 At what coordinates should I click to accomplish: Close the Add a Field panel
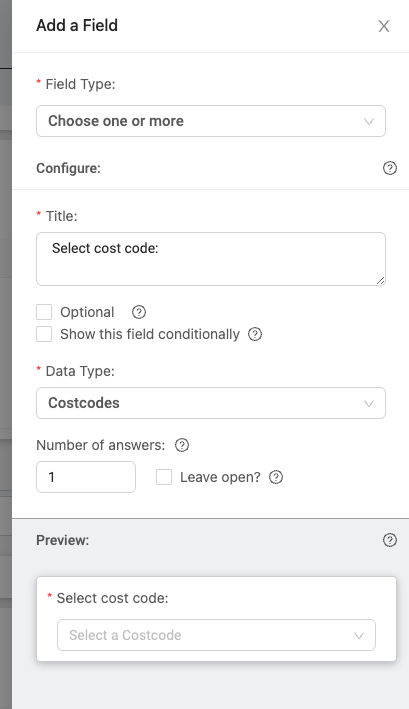pos(384,26)
